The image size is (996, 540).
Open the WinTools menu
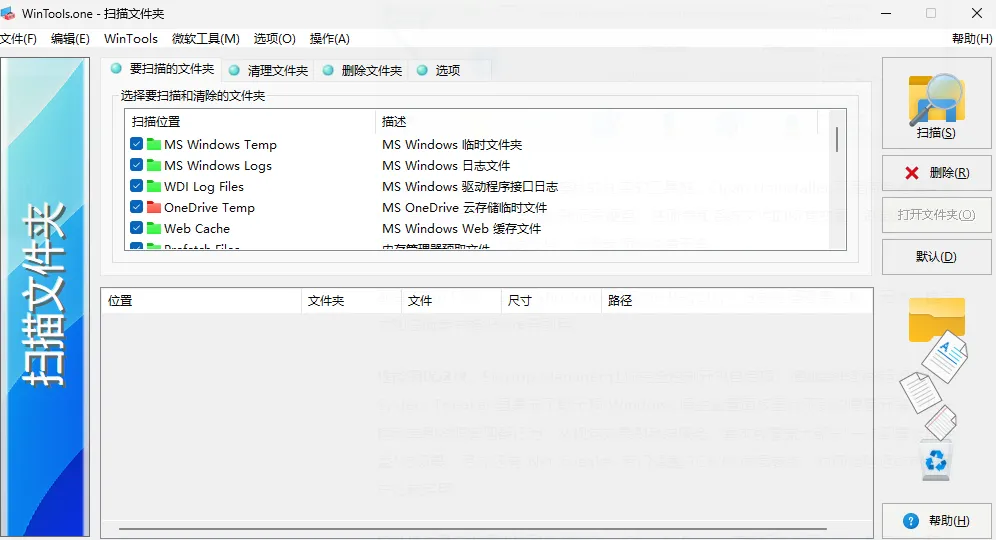click(131, 39)
